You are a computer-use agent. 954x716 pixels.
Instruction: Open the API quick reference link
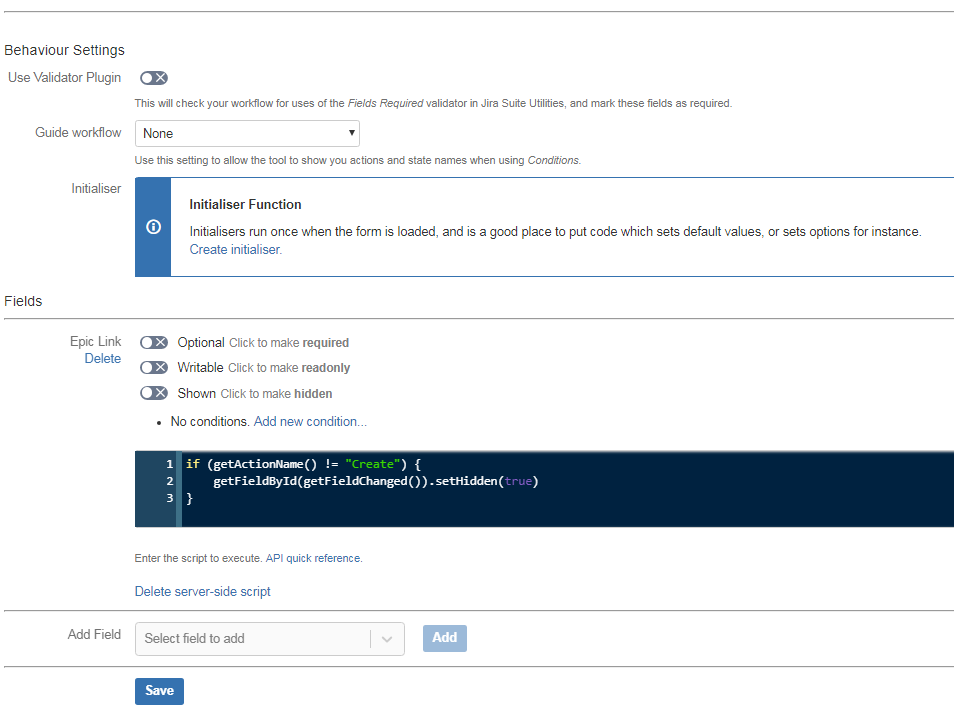click(x=313, y=558)
